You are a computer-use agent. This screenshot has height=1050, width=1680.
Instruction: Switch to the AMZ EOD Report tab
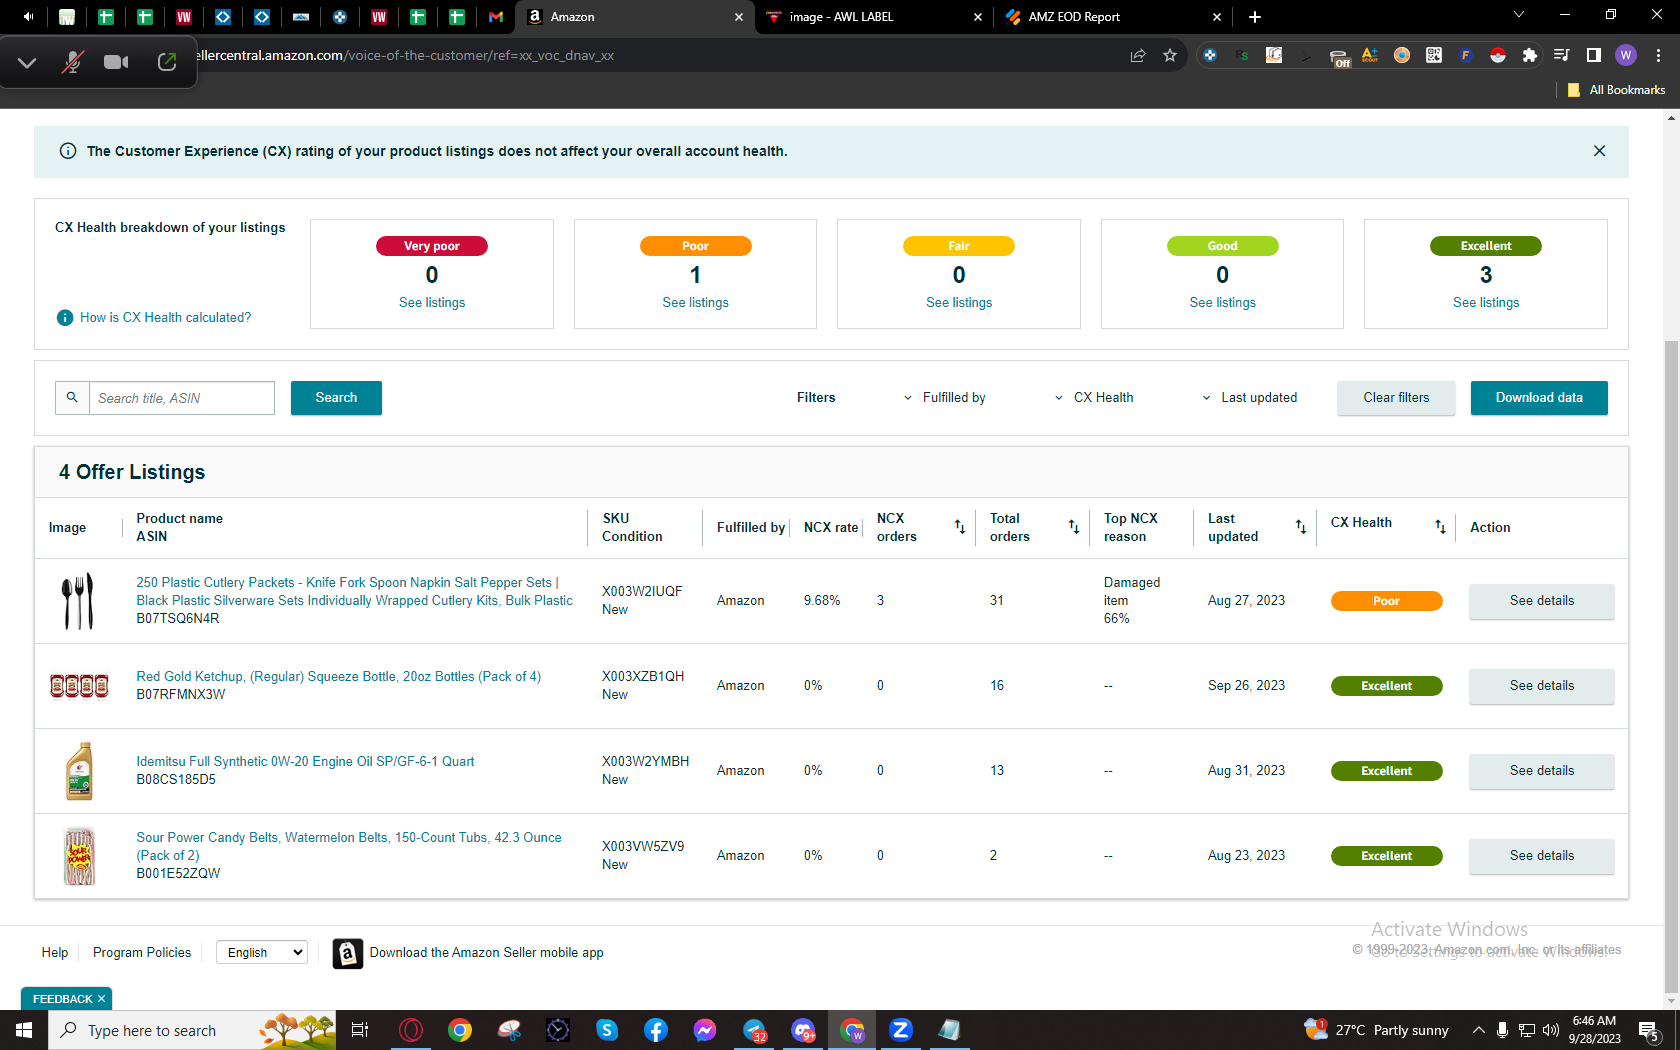pyautogui.click(x=1113, y=17)
